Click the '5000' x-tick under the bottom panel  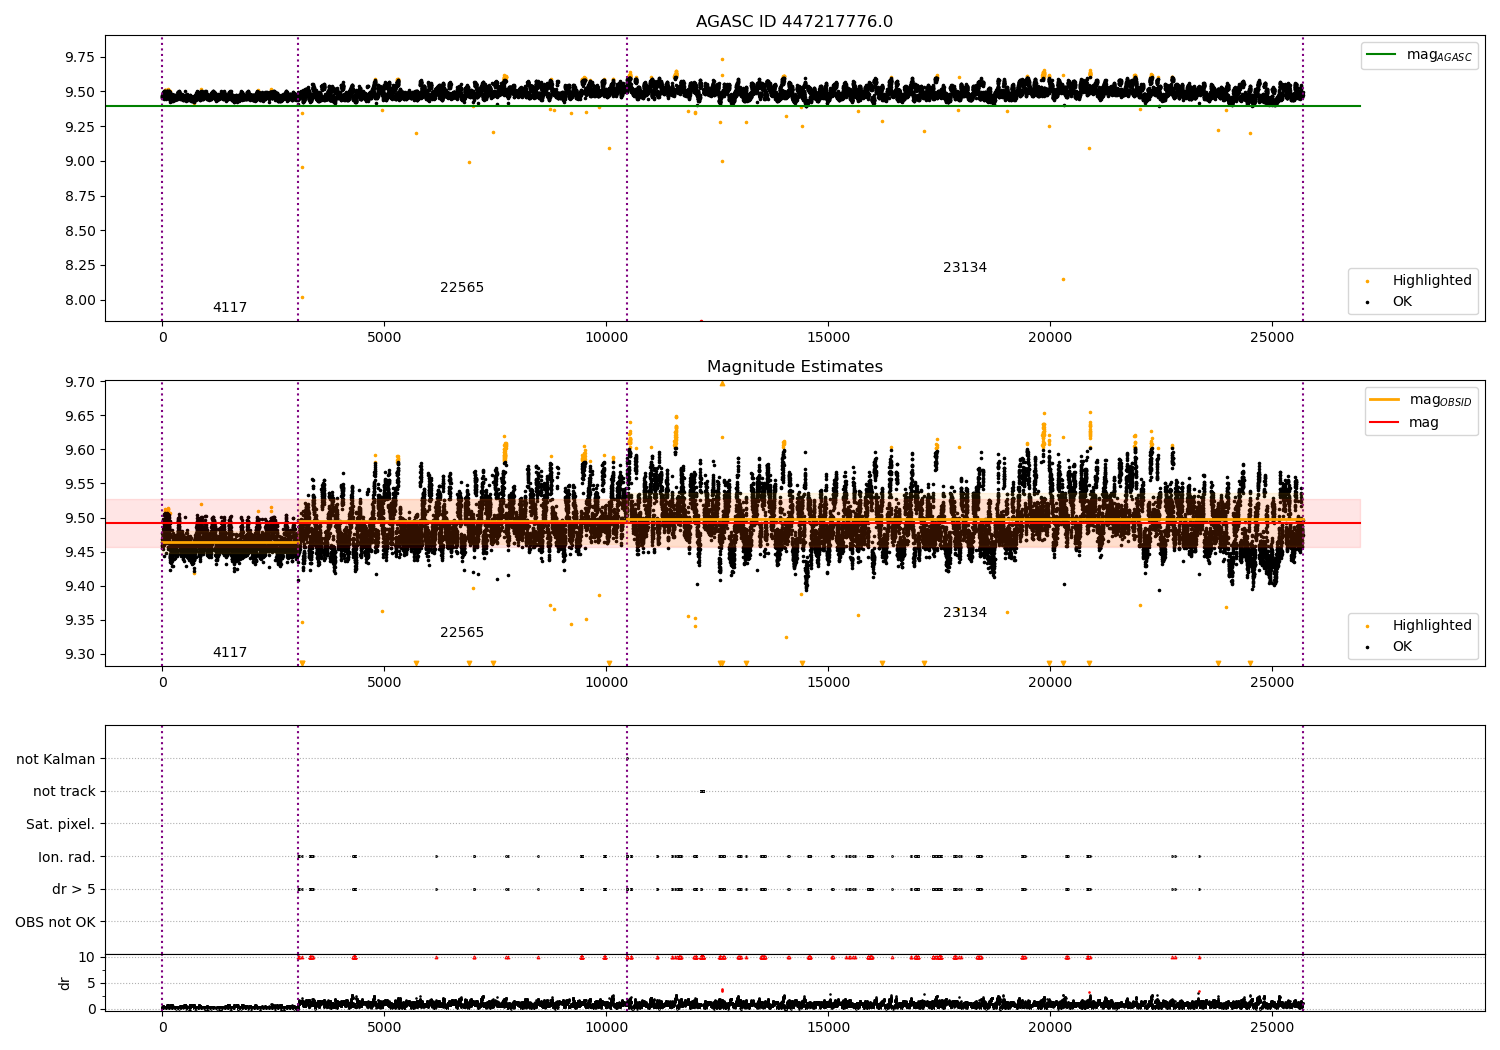click(384, 1026)
